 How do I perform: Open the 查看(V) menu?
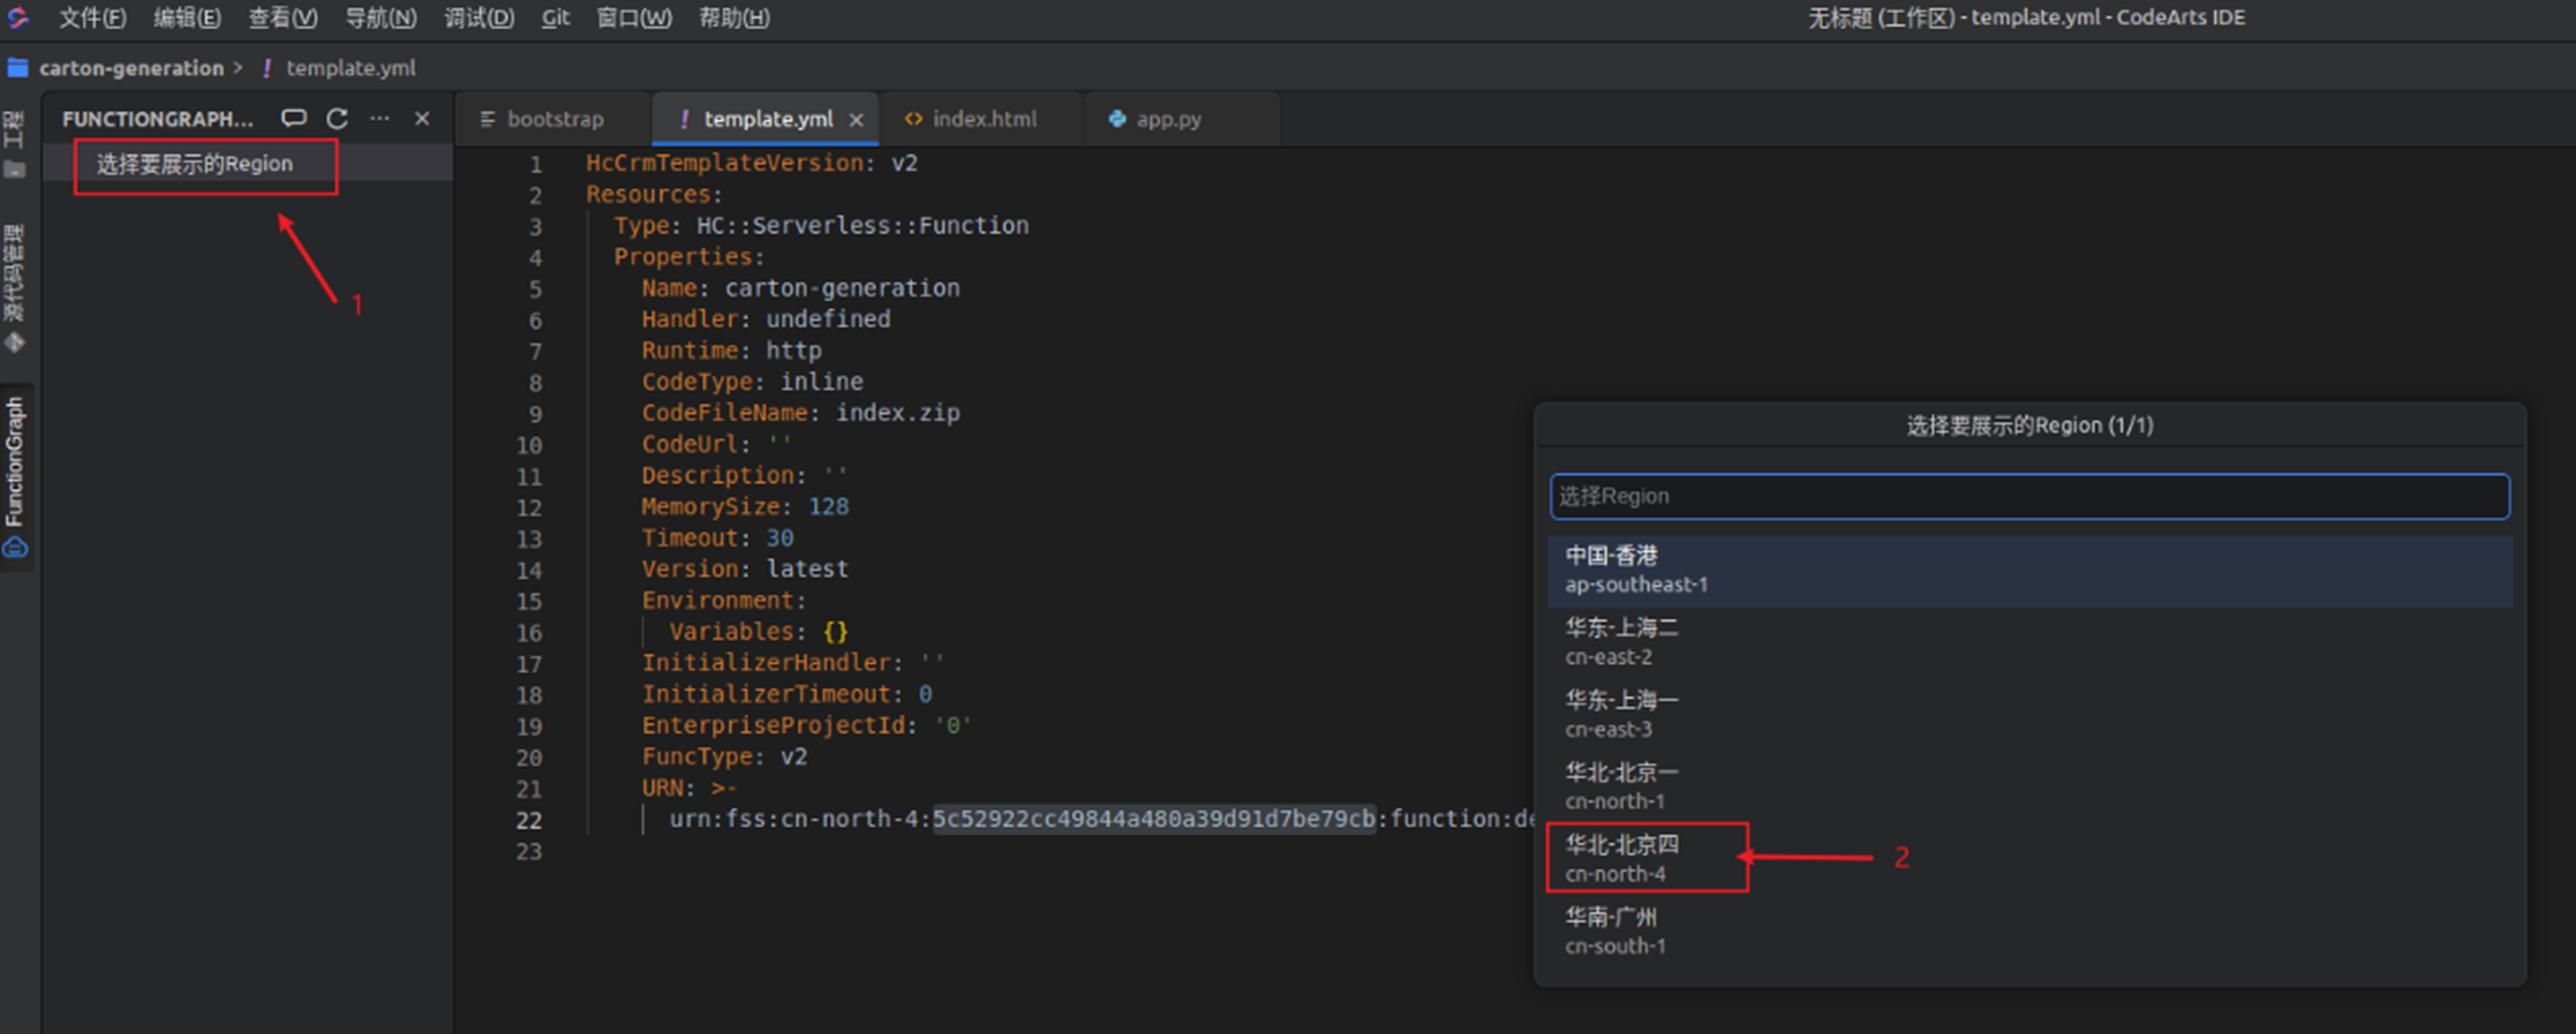(283, 17)
